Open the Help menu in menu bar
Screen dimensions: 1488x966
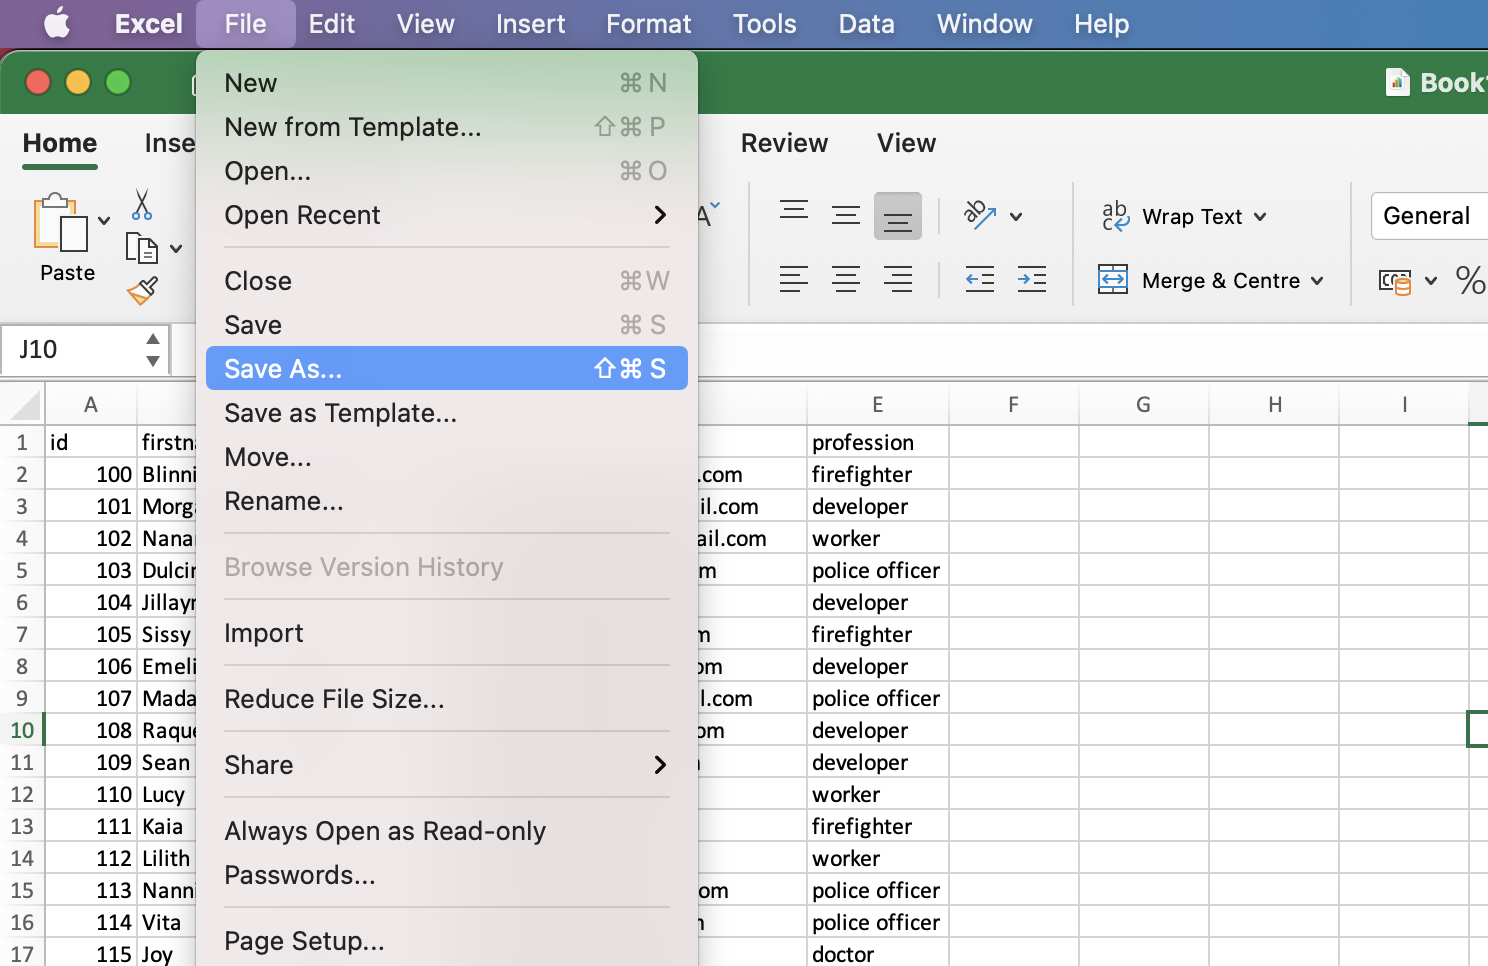[1101, 24]
